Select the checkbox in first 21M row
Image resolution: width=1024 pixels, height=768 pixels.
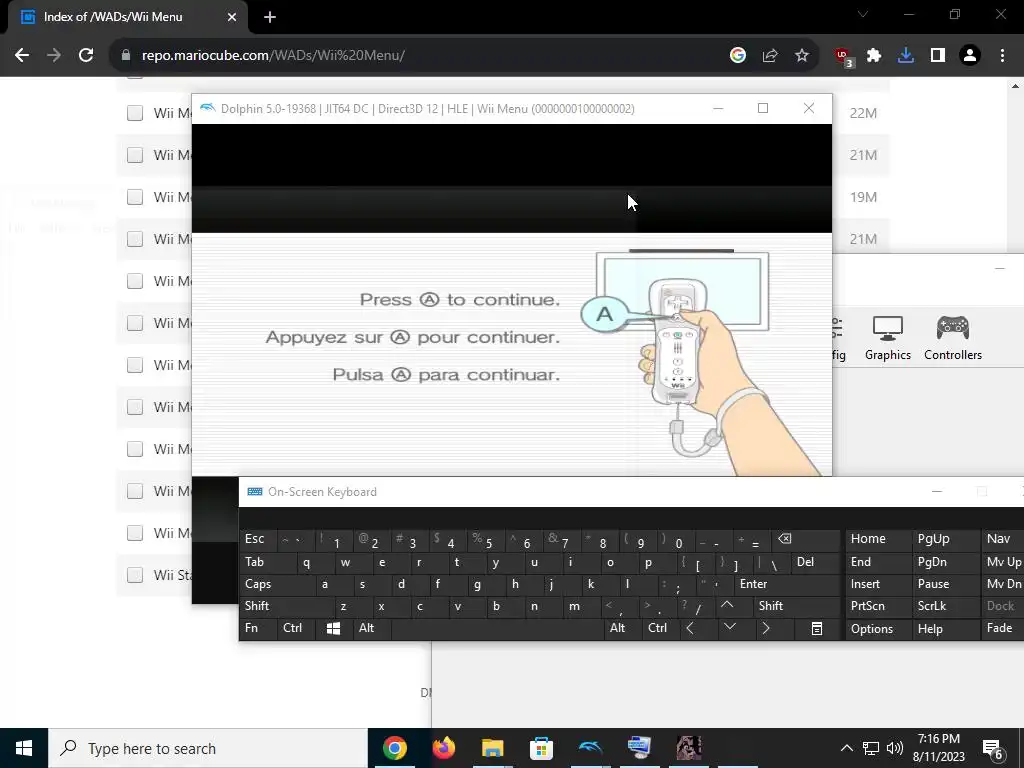(135, 155)
